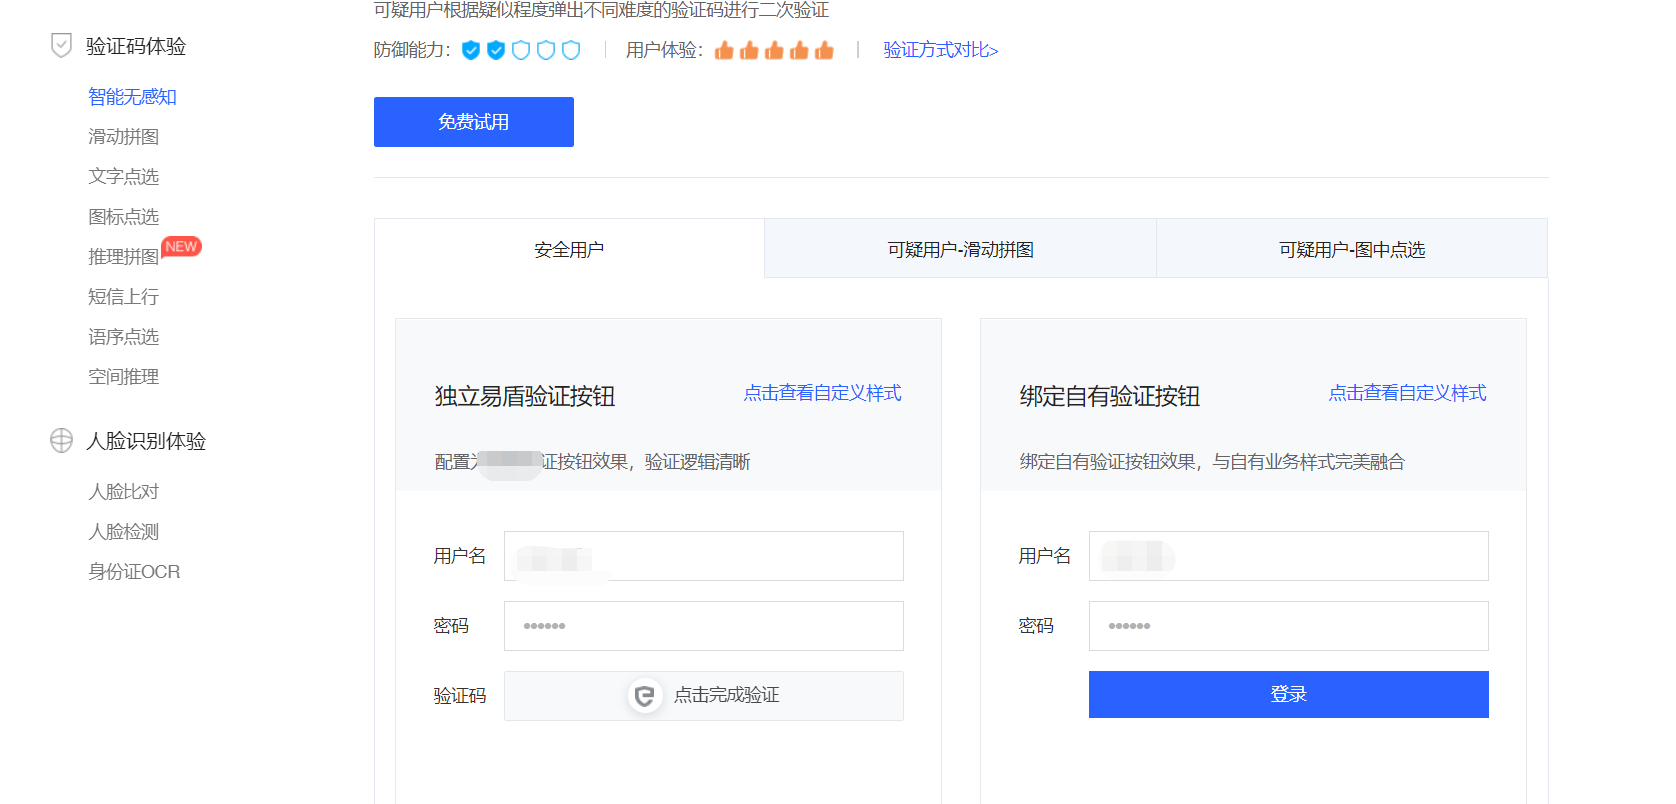1676x804 pixels.
Task: Focus the 用户名 field in the right form
Action: 1288,556
